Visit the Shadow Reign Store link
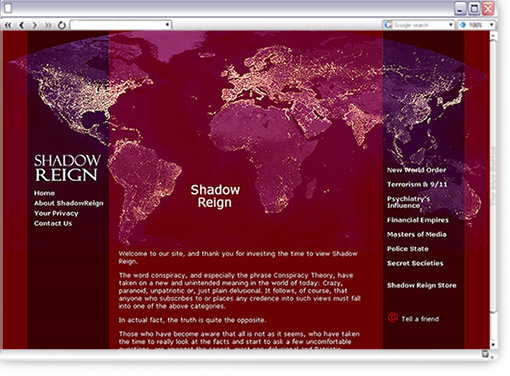The width and height of the screenshot is (510, 376). pyautogui.click(x=422, y=285)
